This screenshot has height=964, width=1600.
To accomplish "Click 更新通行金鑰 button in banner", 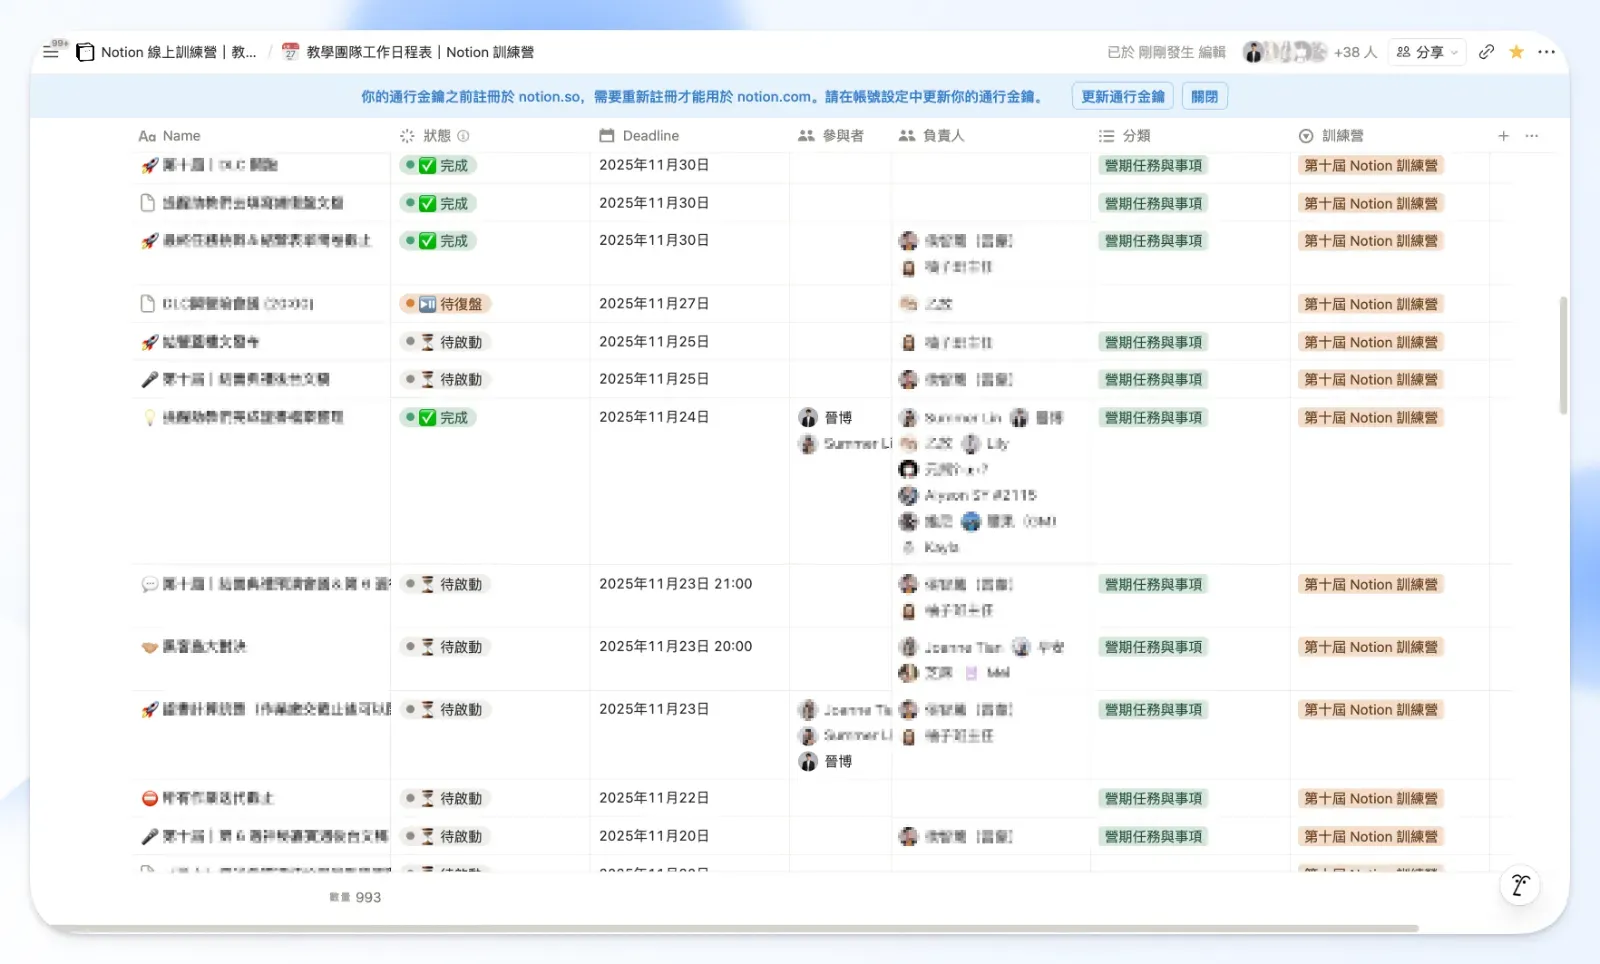I will [x=1123, y=97].
